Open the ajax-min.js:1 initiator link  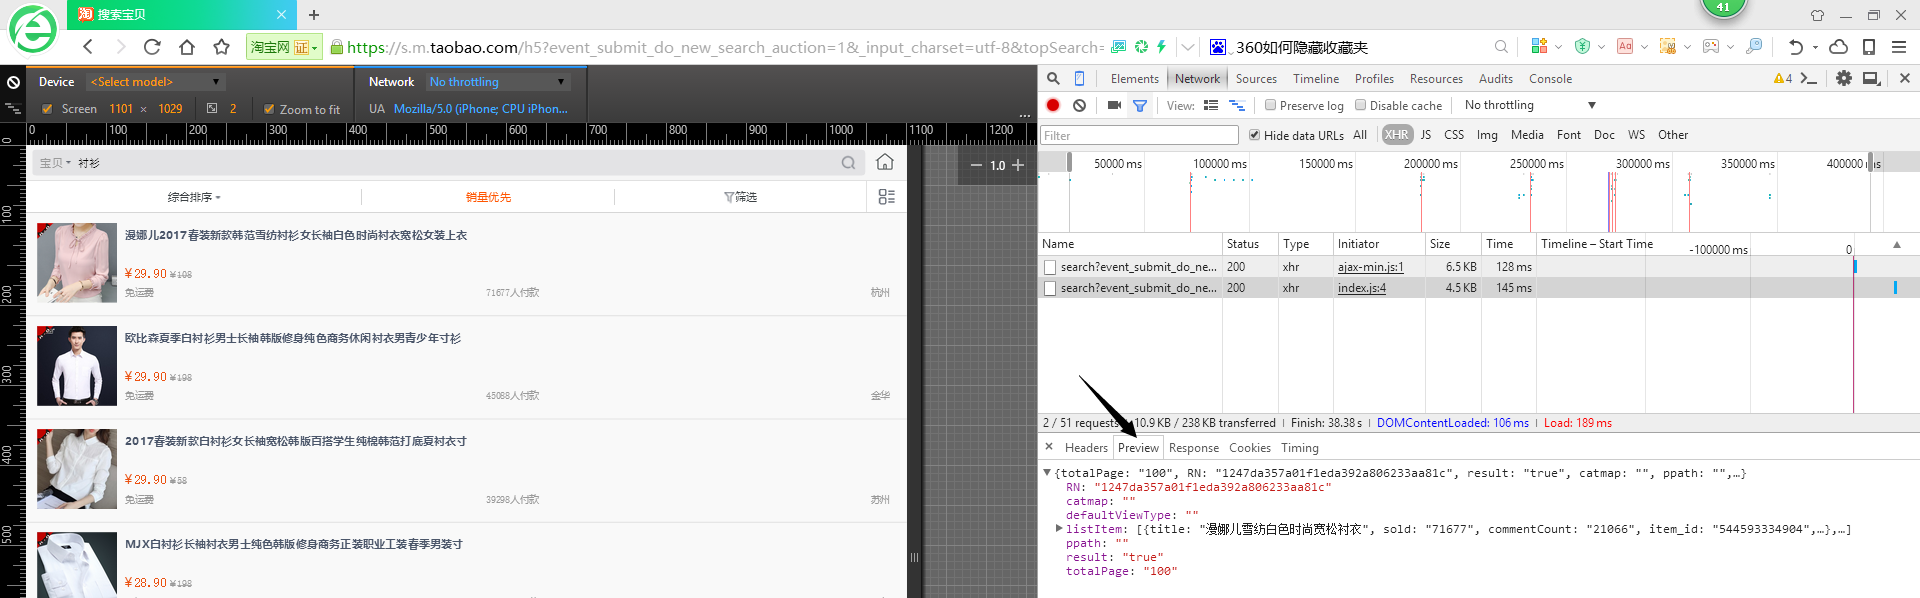tap(1370, 267)
